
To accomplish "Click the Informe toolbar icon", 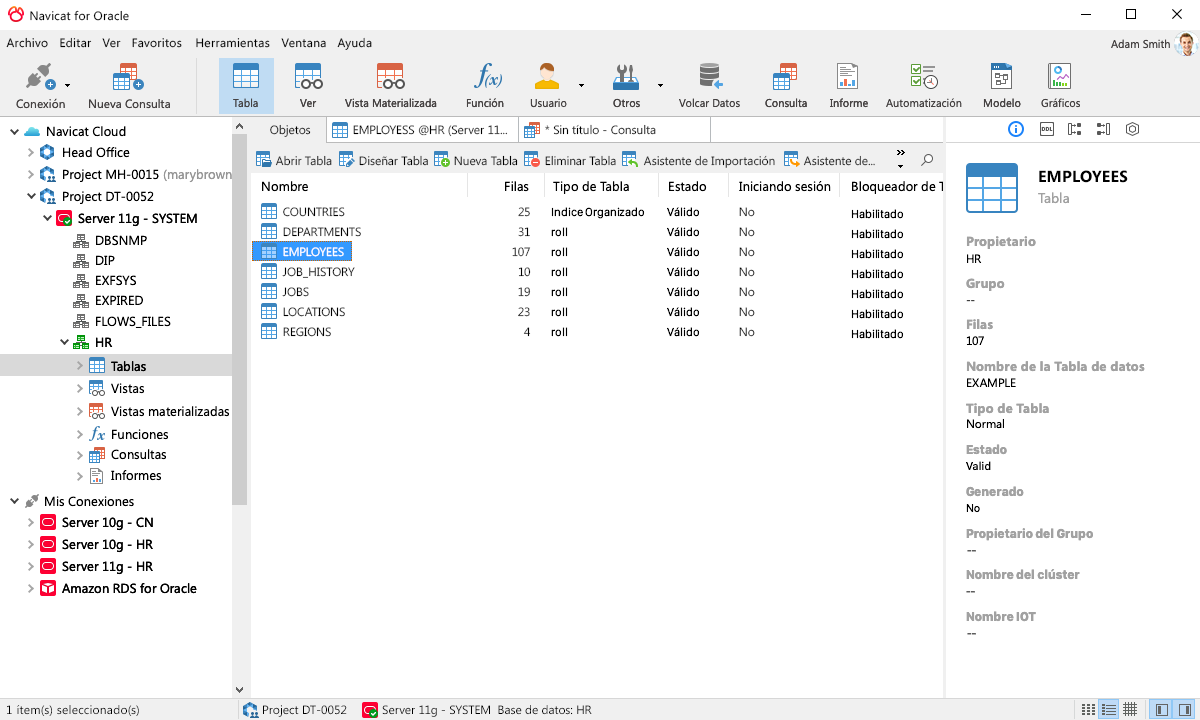I will (x=847, y=84).
